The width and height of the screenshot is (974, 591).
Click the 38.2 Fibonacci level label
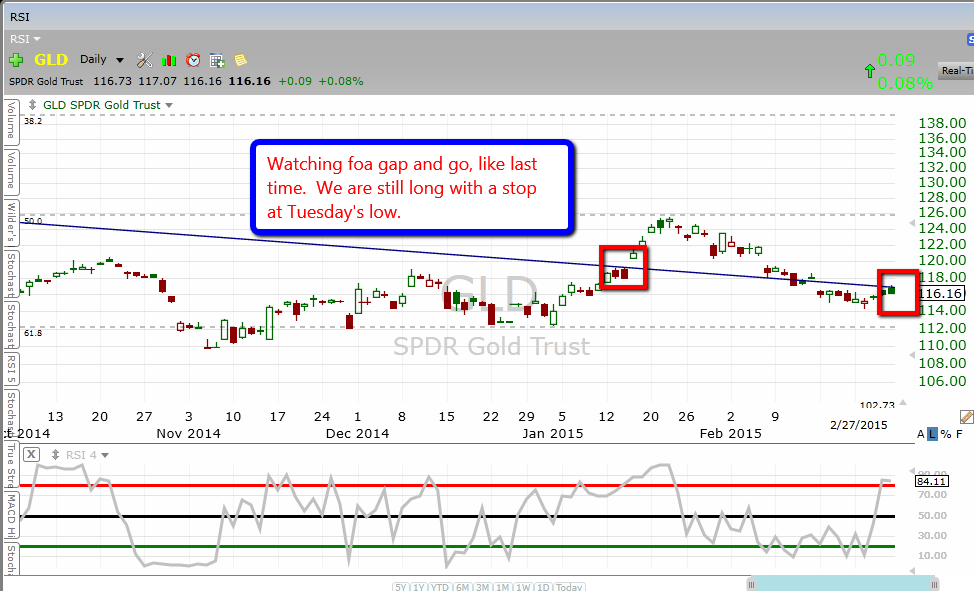(x=33, y=121)
